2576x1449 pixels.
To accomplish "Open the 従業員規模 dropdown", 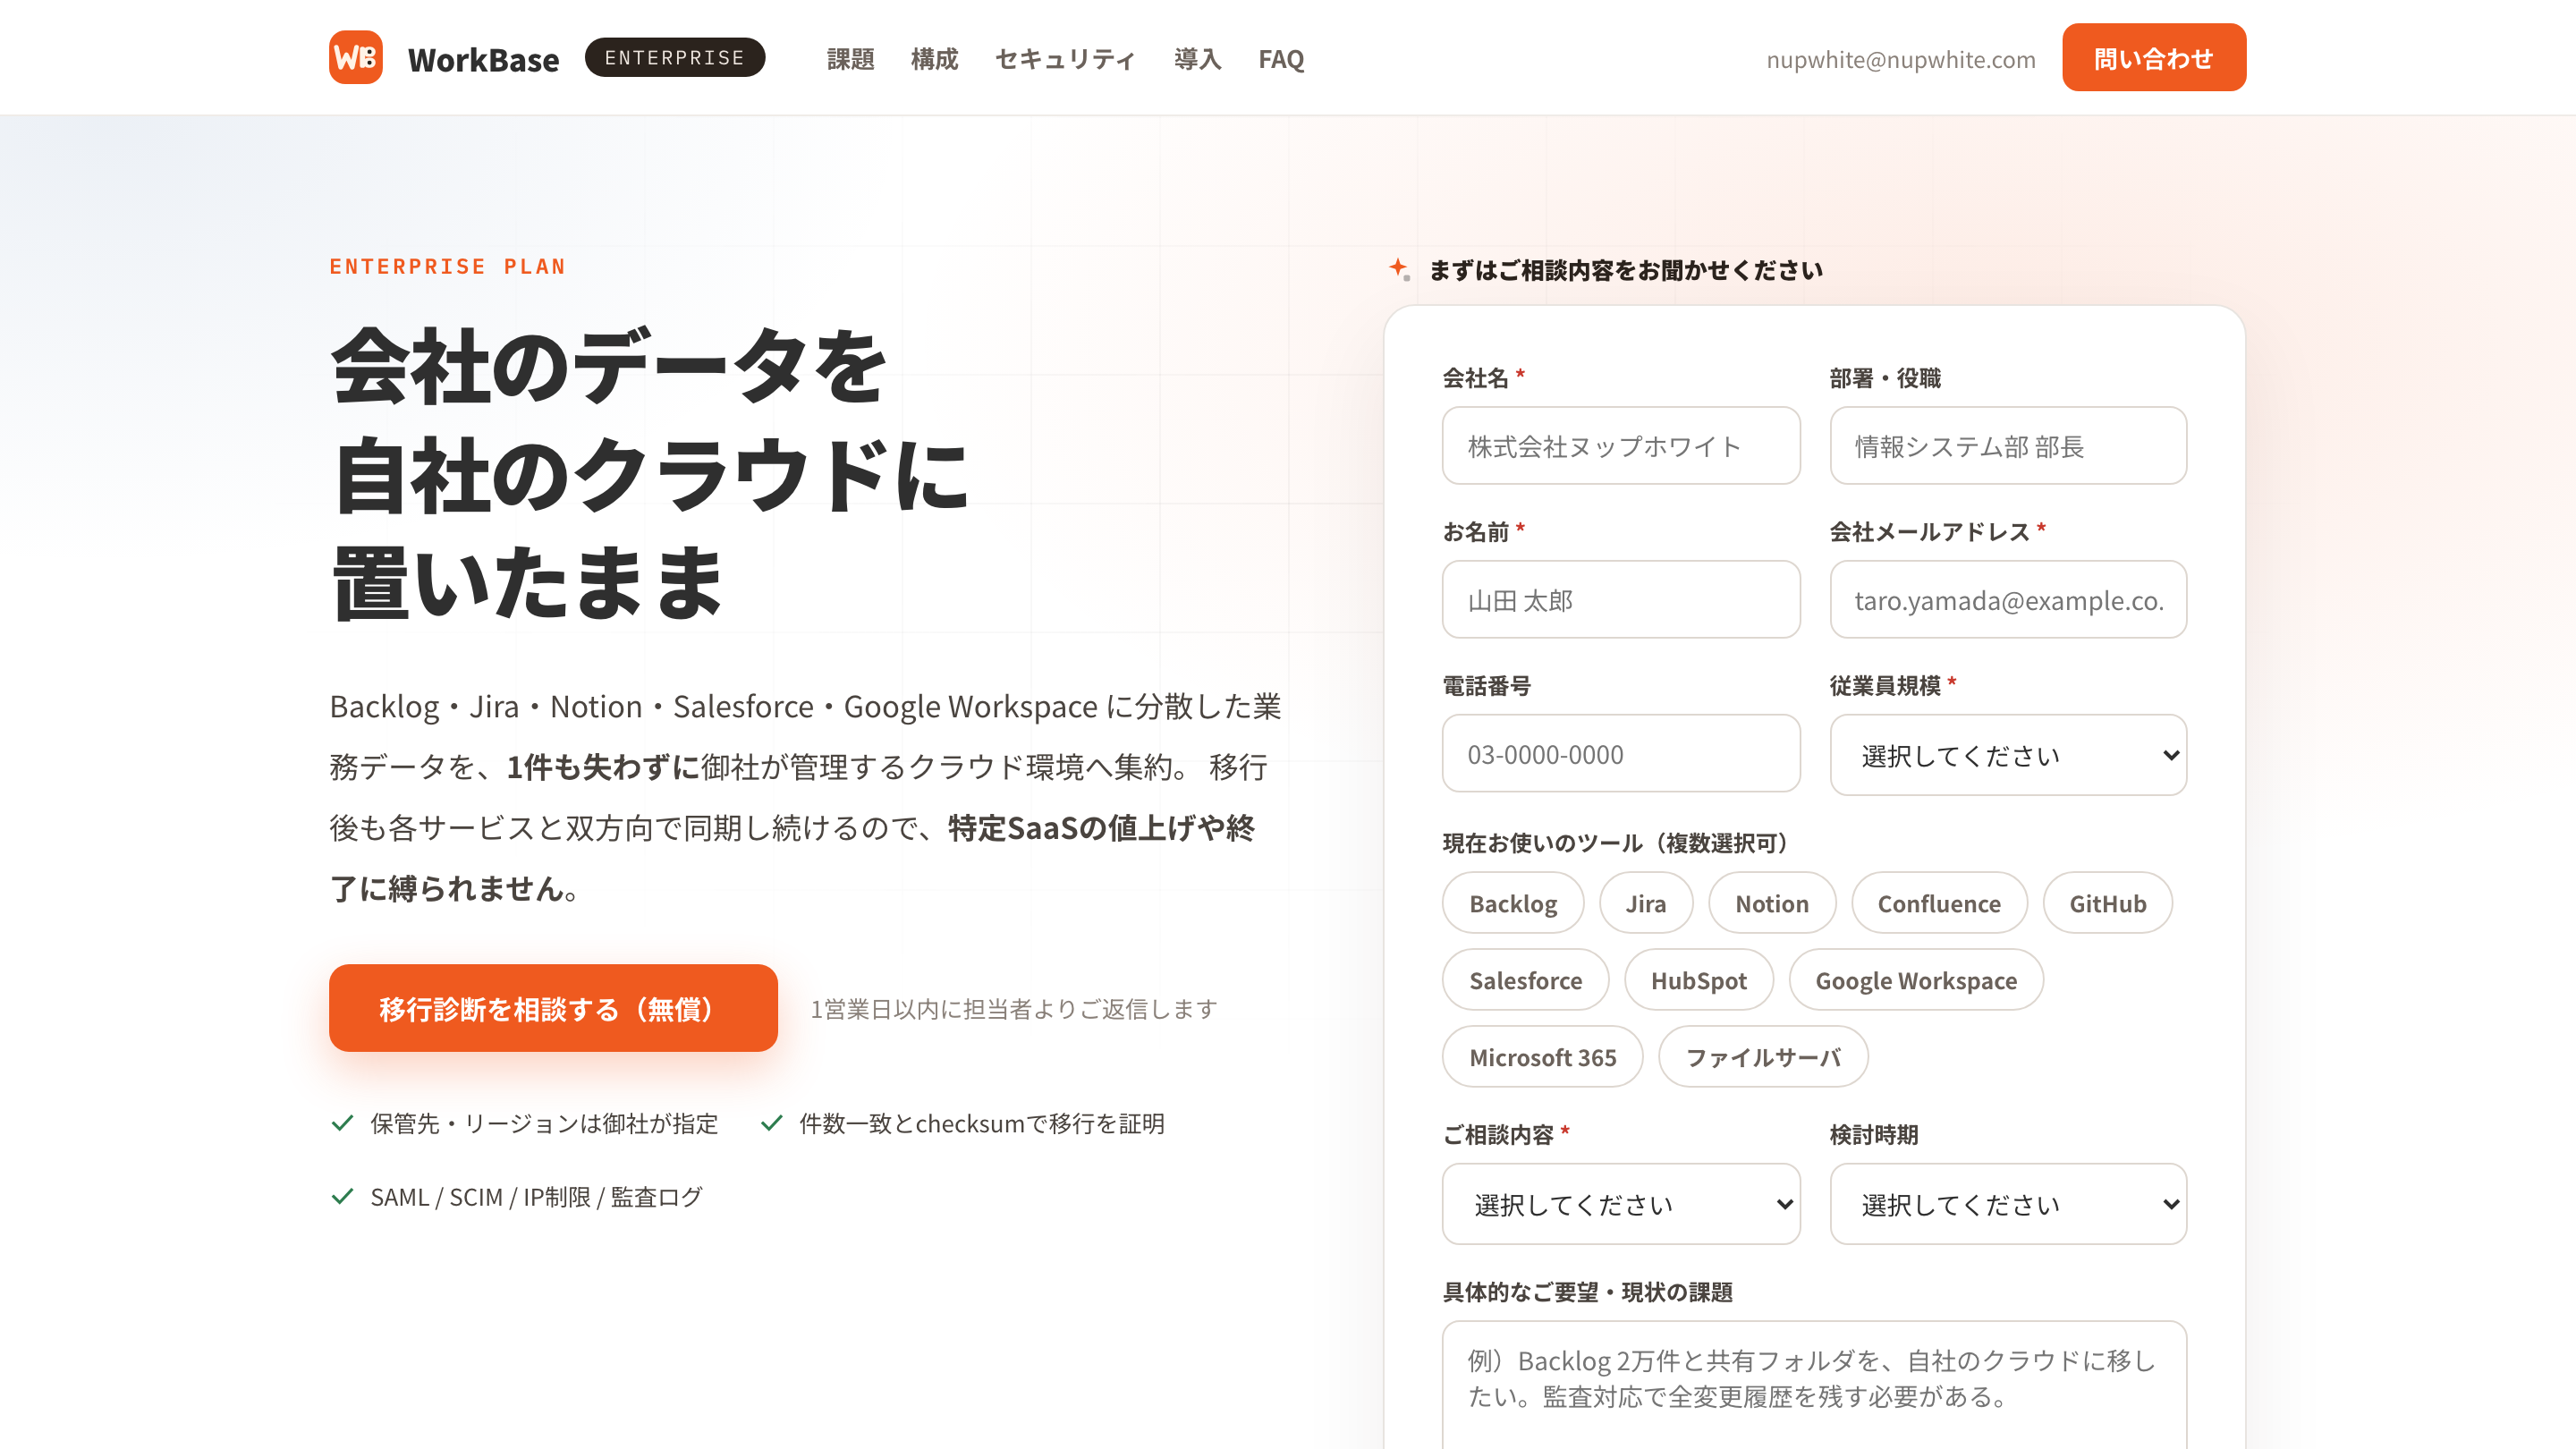I will coord(2008,754).
